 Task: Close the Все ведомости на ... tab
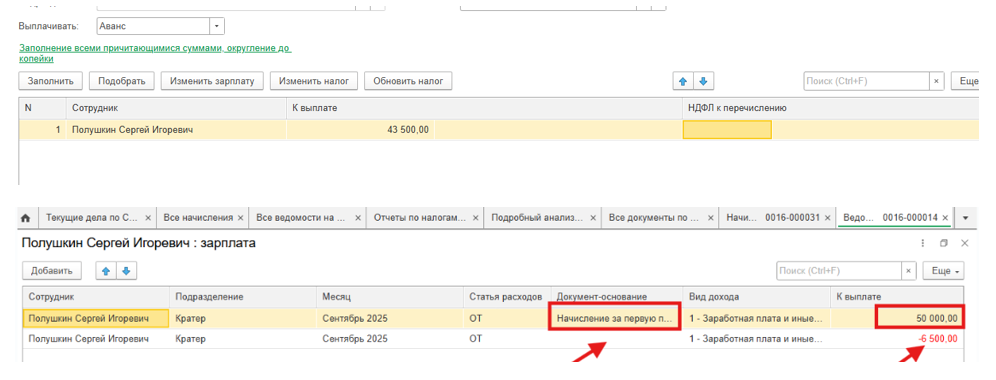358,217
